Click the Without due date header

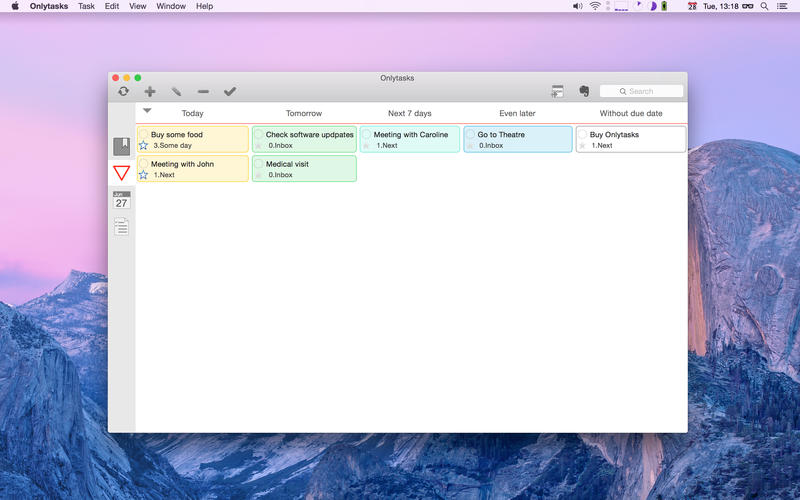pos(631,113)
